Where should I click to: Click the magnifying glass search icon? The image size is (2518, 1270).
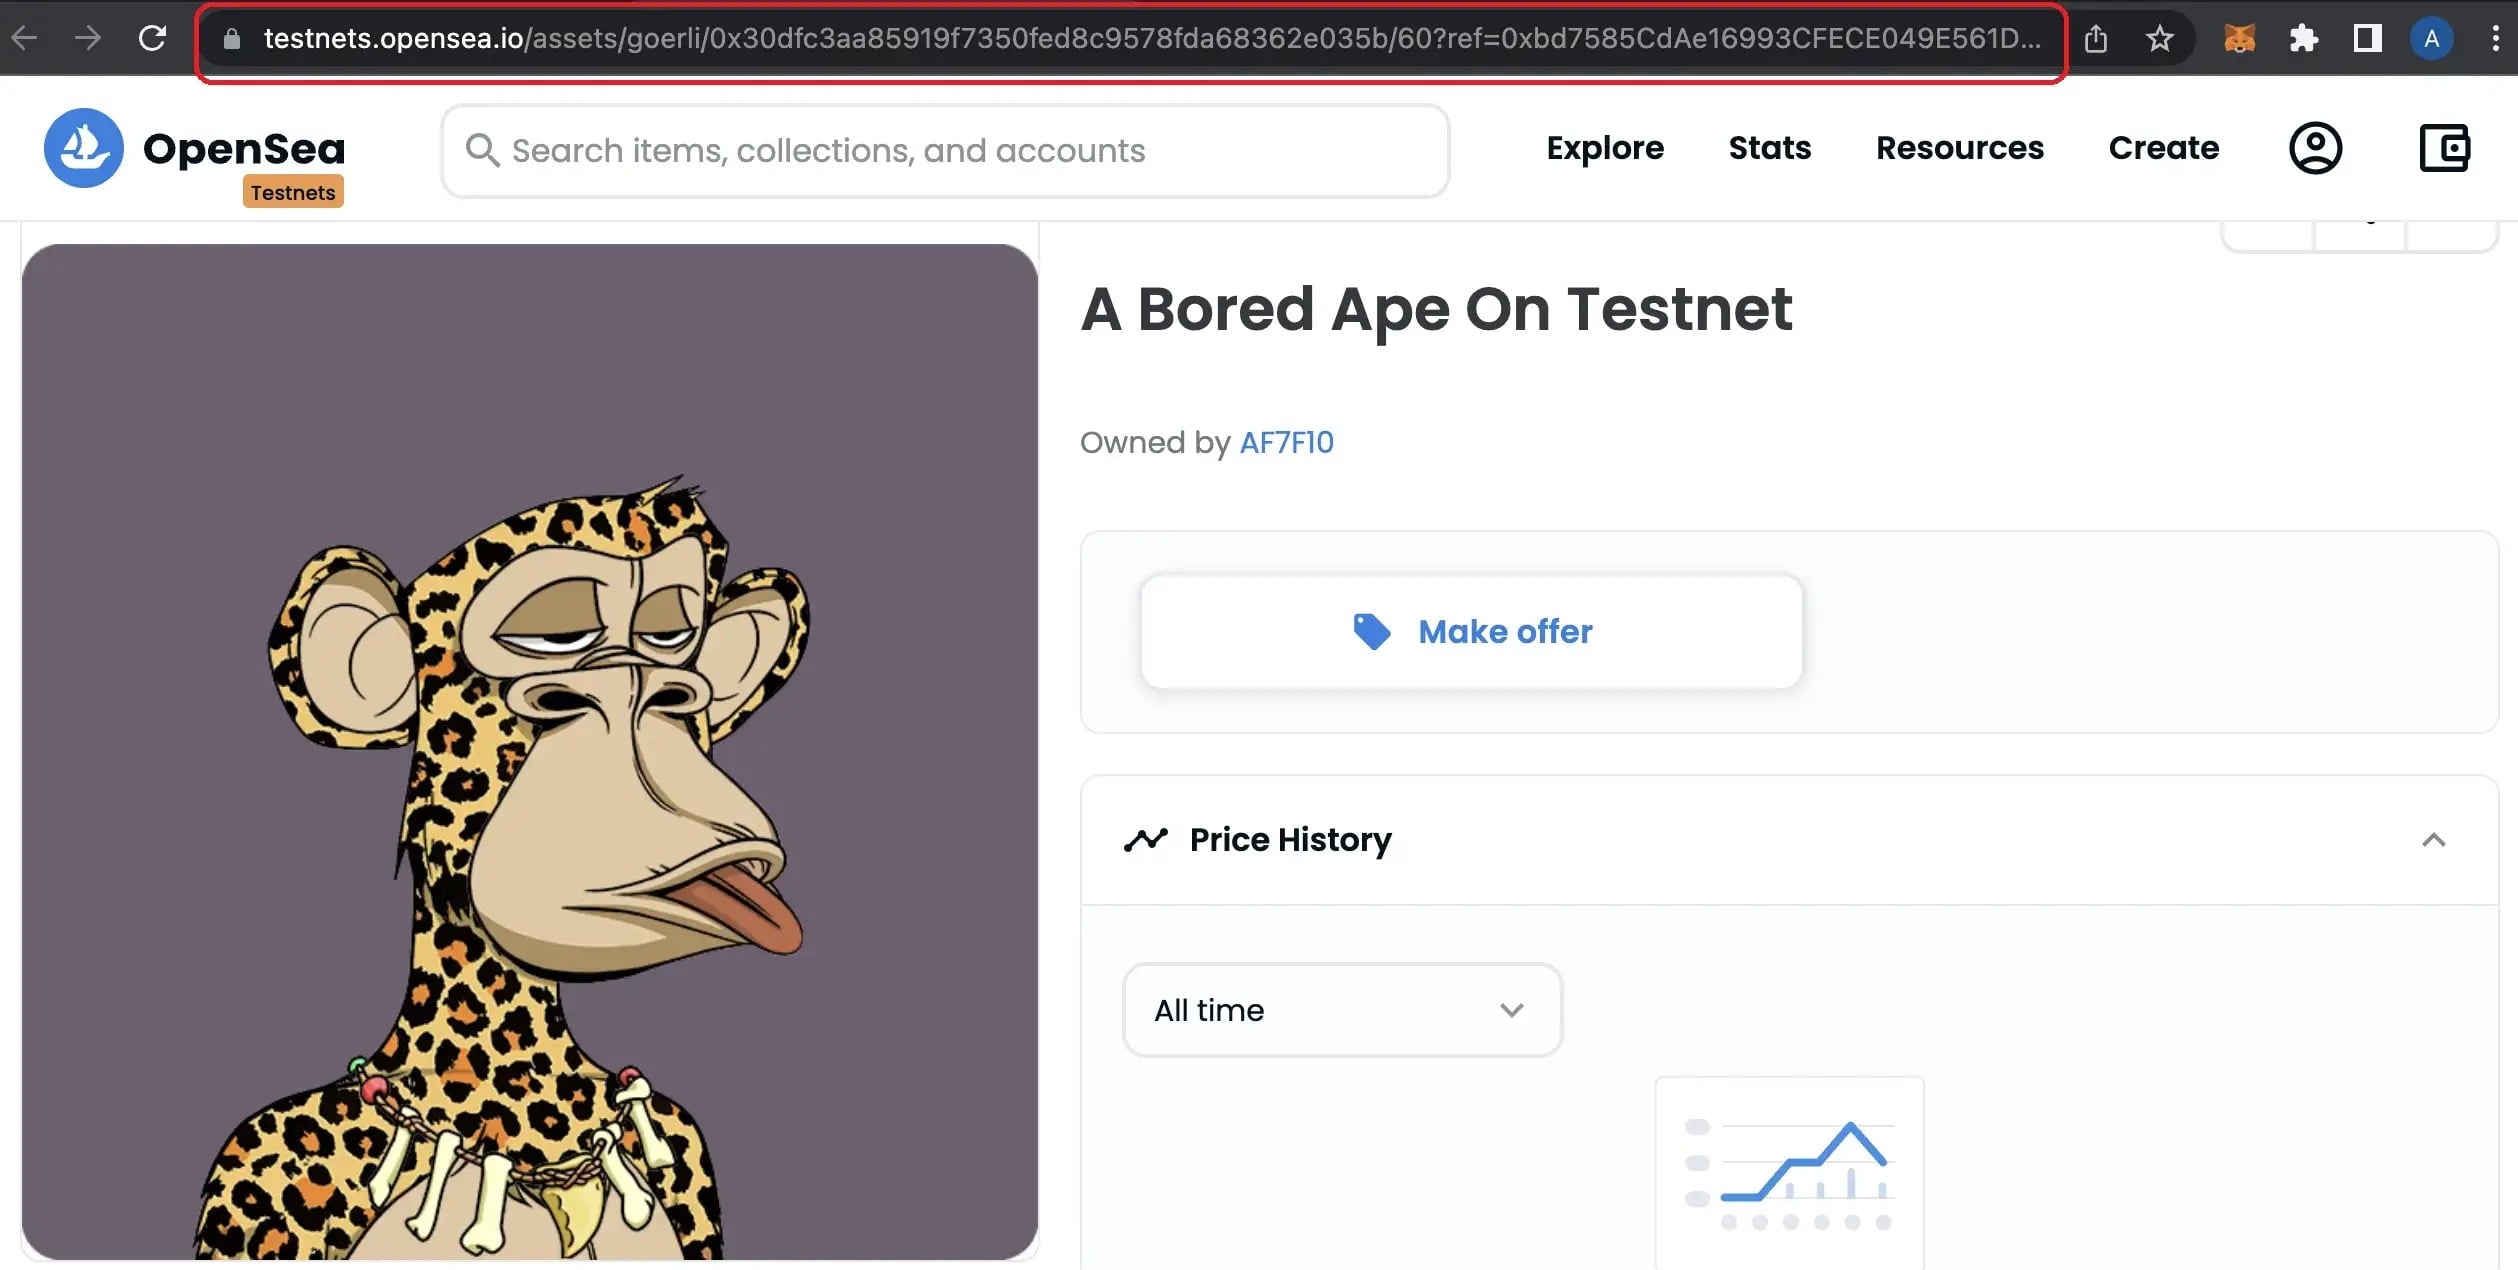[482, 150]
